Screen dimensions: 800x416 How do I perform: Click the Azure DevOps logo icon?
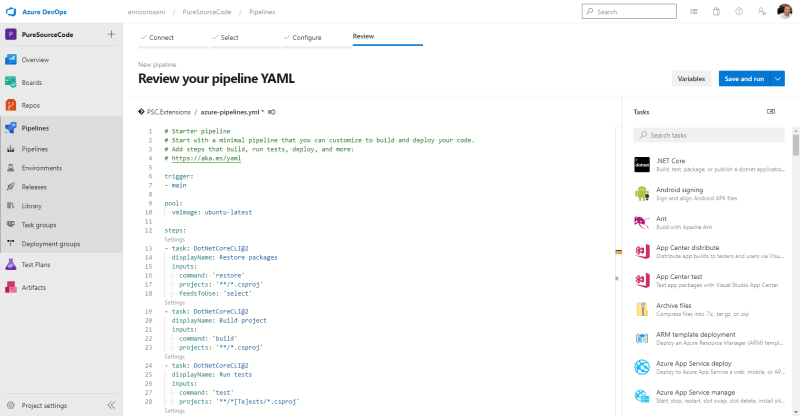pos(11,12)
